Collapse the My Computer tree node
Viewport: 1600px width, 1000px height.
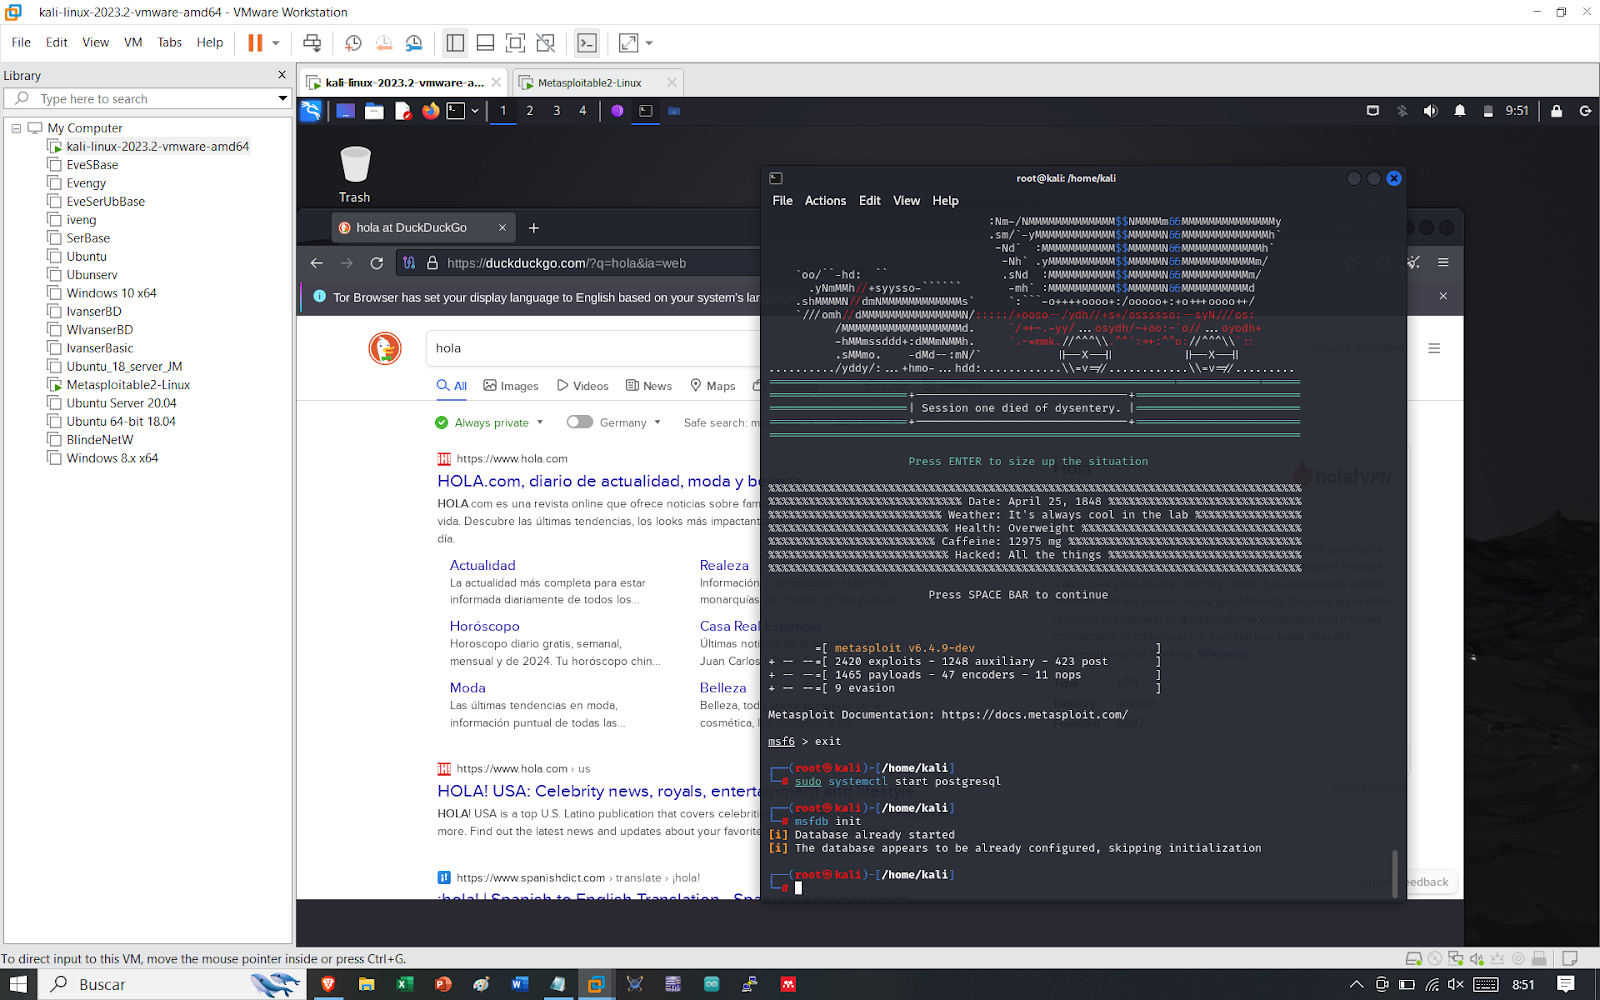(16, 128)
